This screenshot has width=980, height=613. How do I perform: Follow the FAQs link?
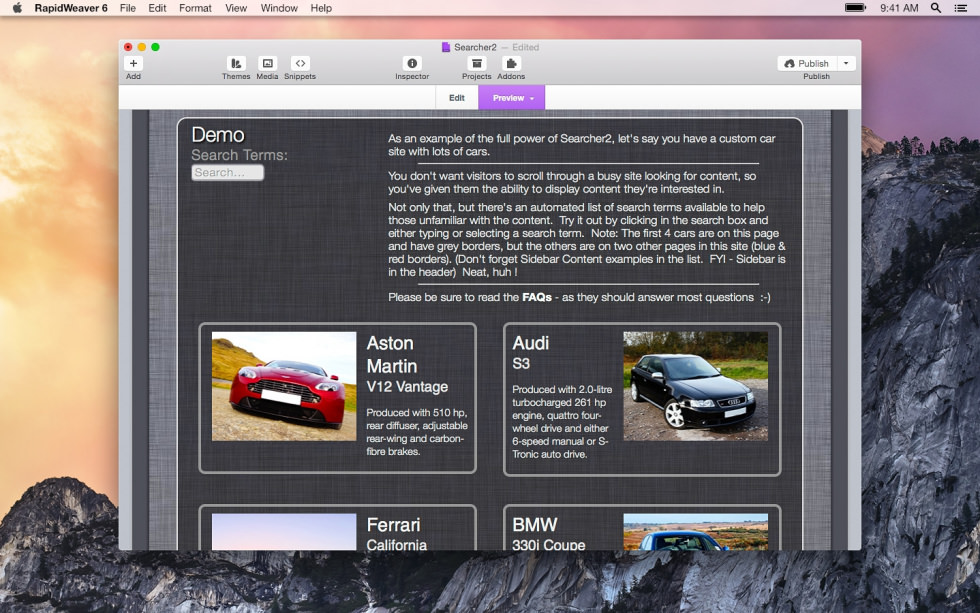(537, 297)
